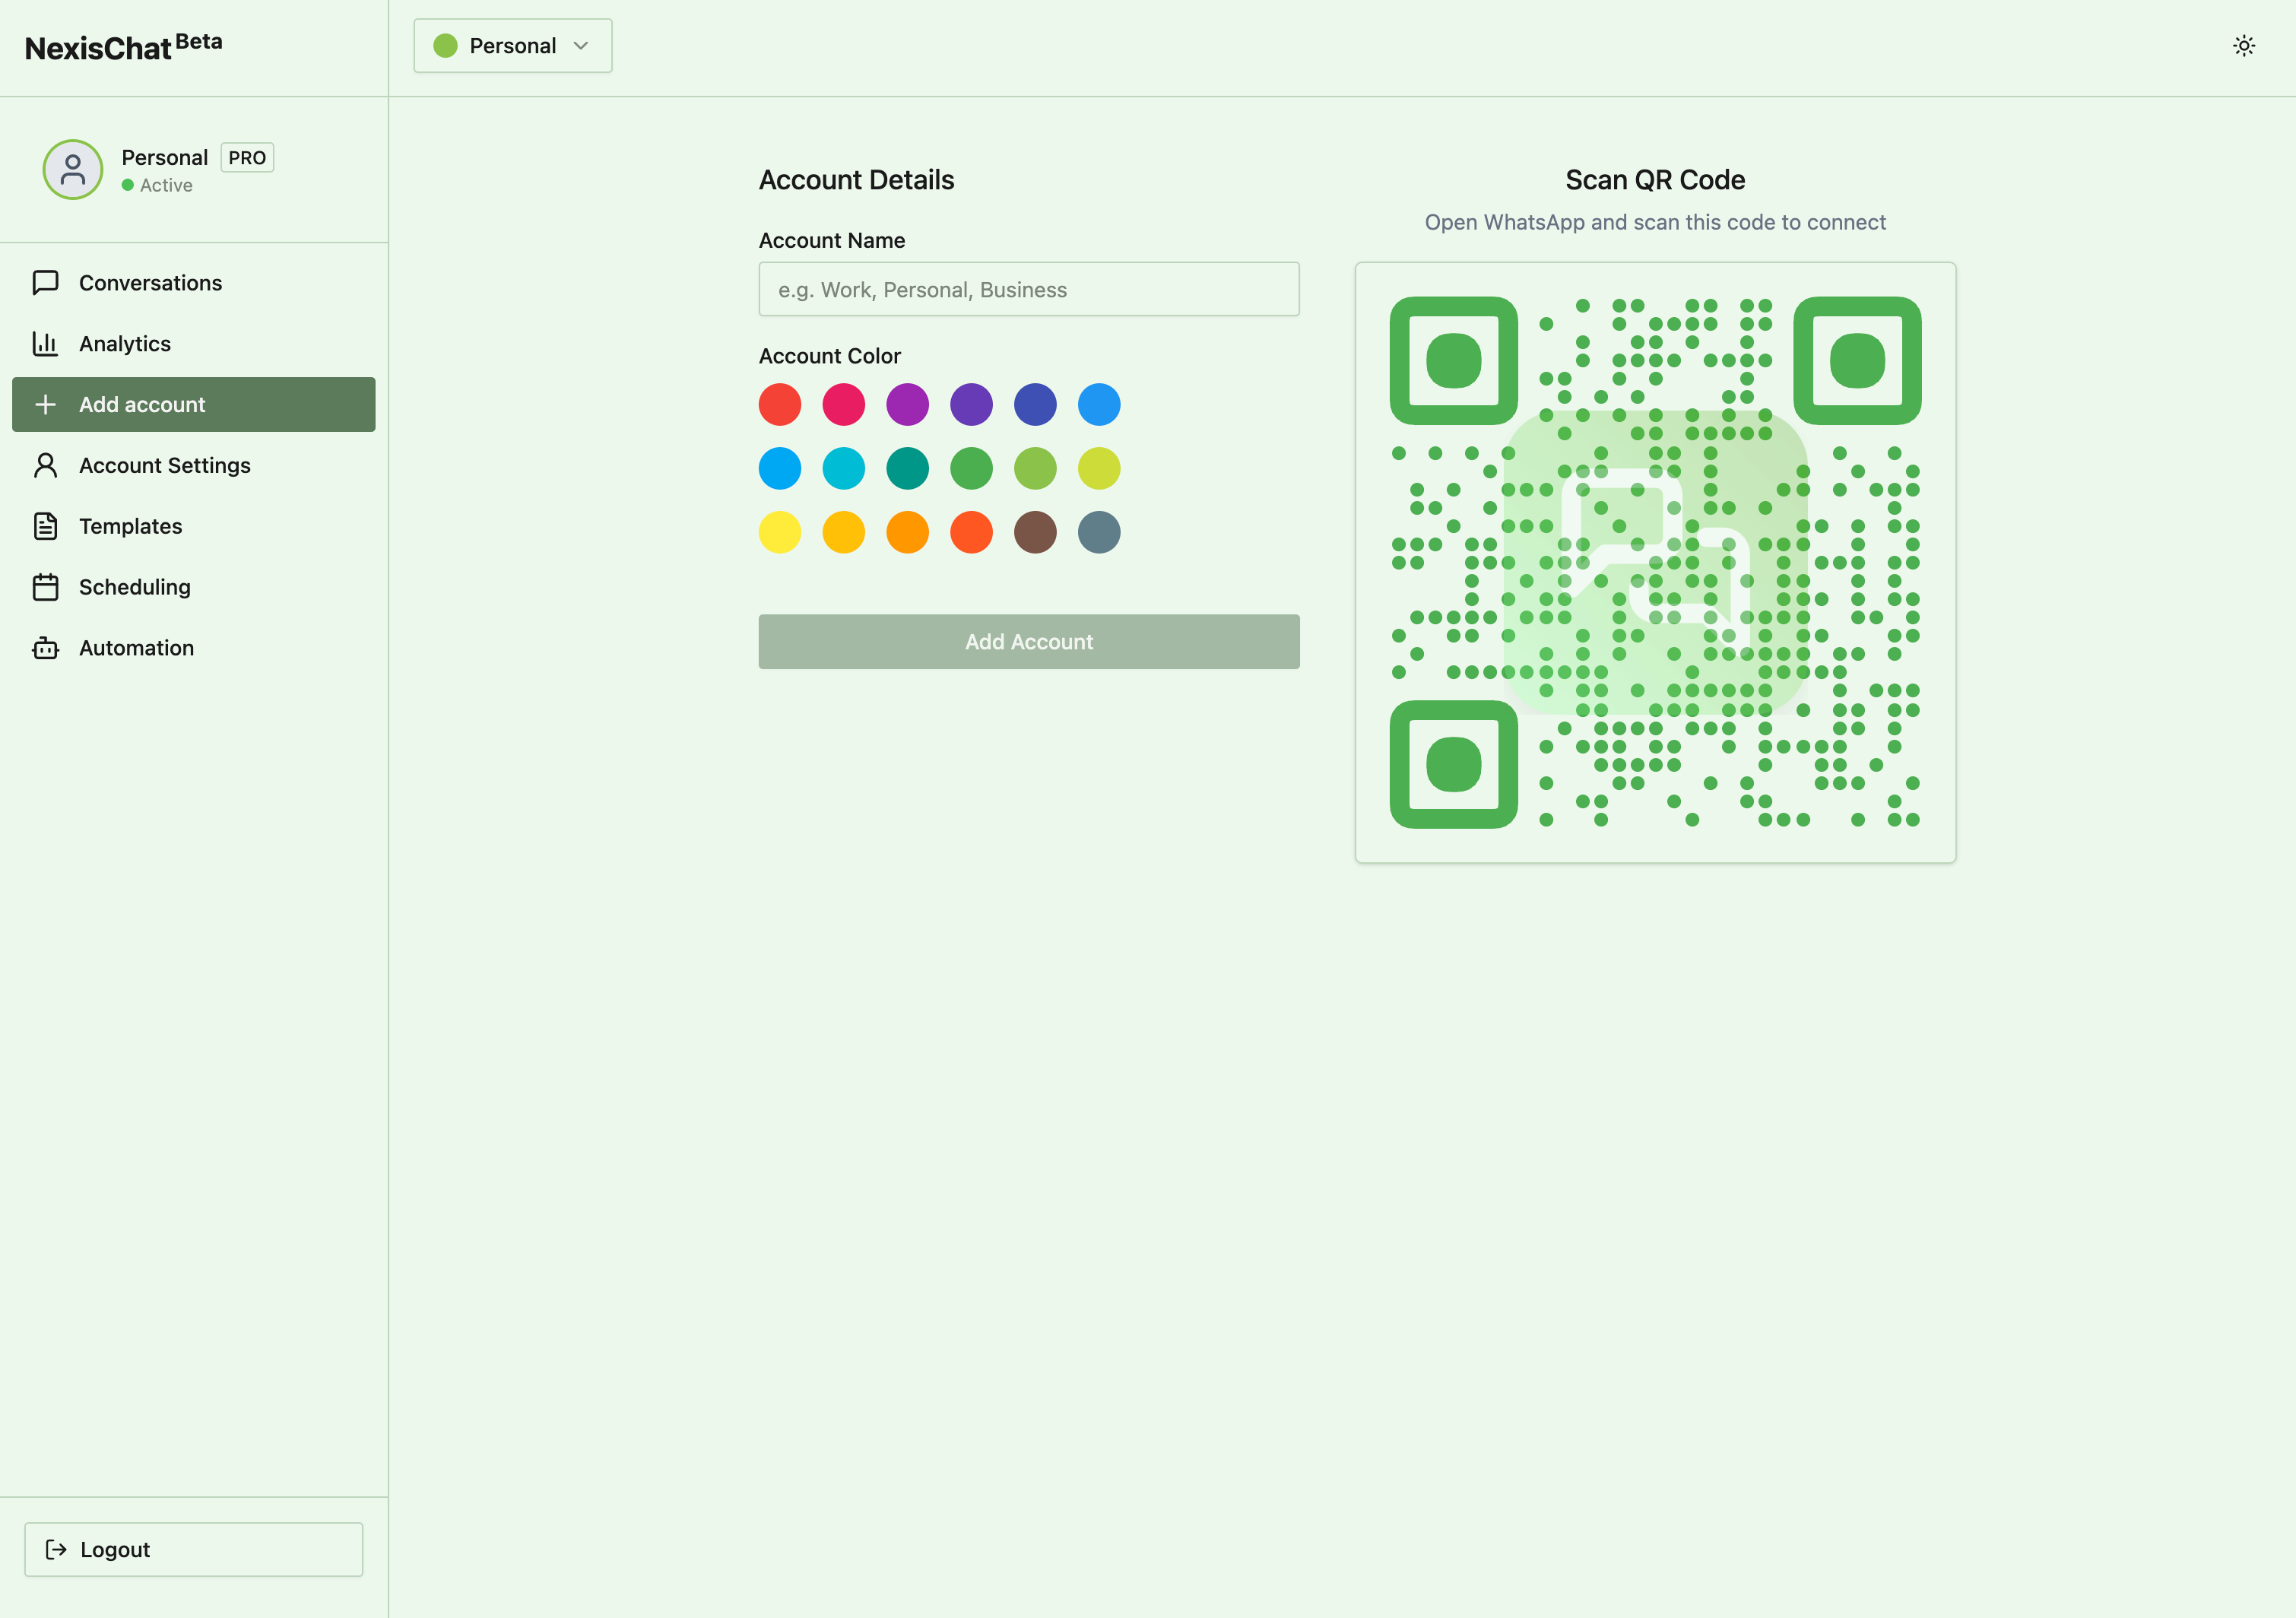Open the Scheduling page
2296x1618 pixels.
(194, 587)
